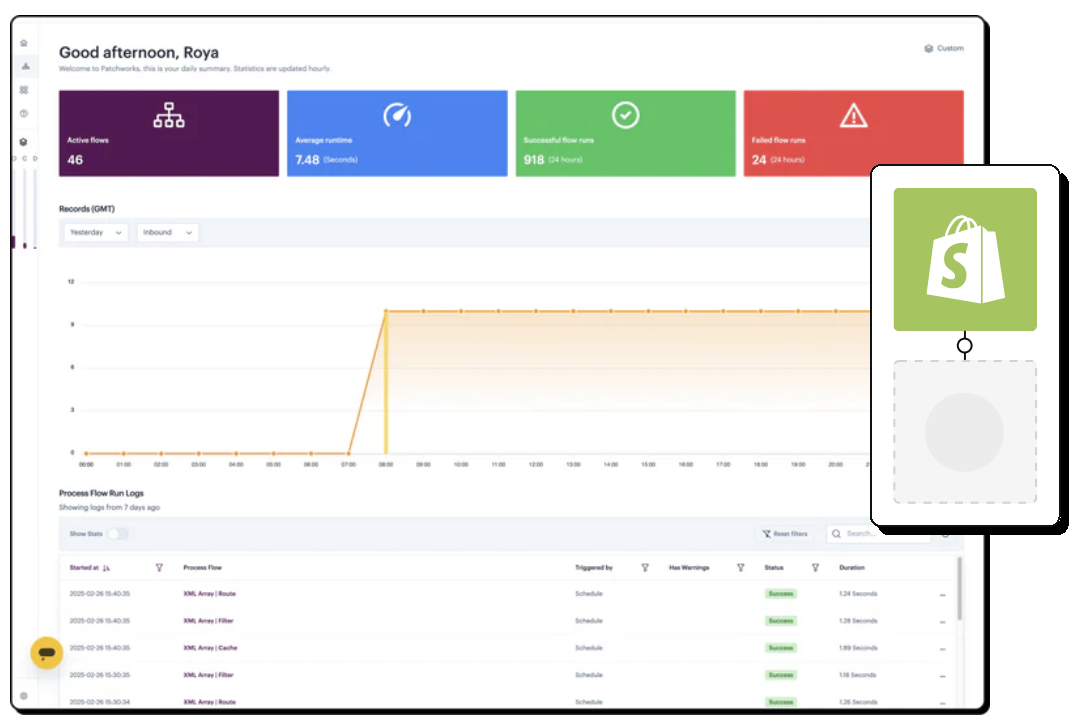Open the XML Array | Filter run at 15:40:35
1086x728 pixels.
coord(208,621)
